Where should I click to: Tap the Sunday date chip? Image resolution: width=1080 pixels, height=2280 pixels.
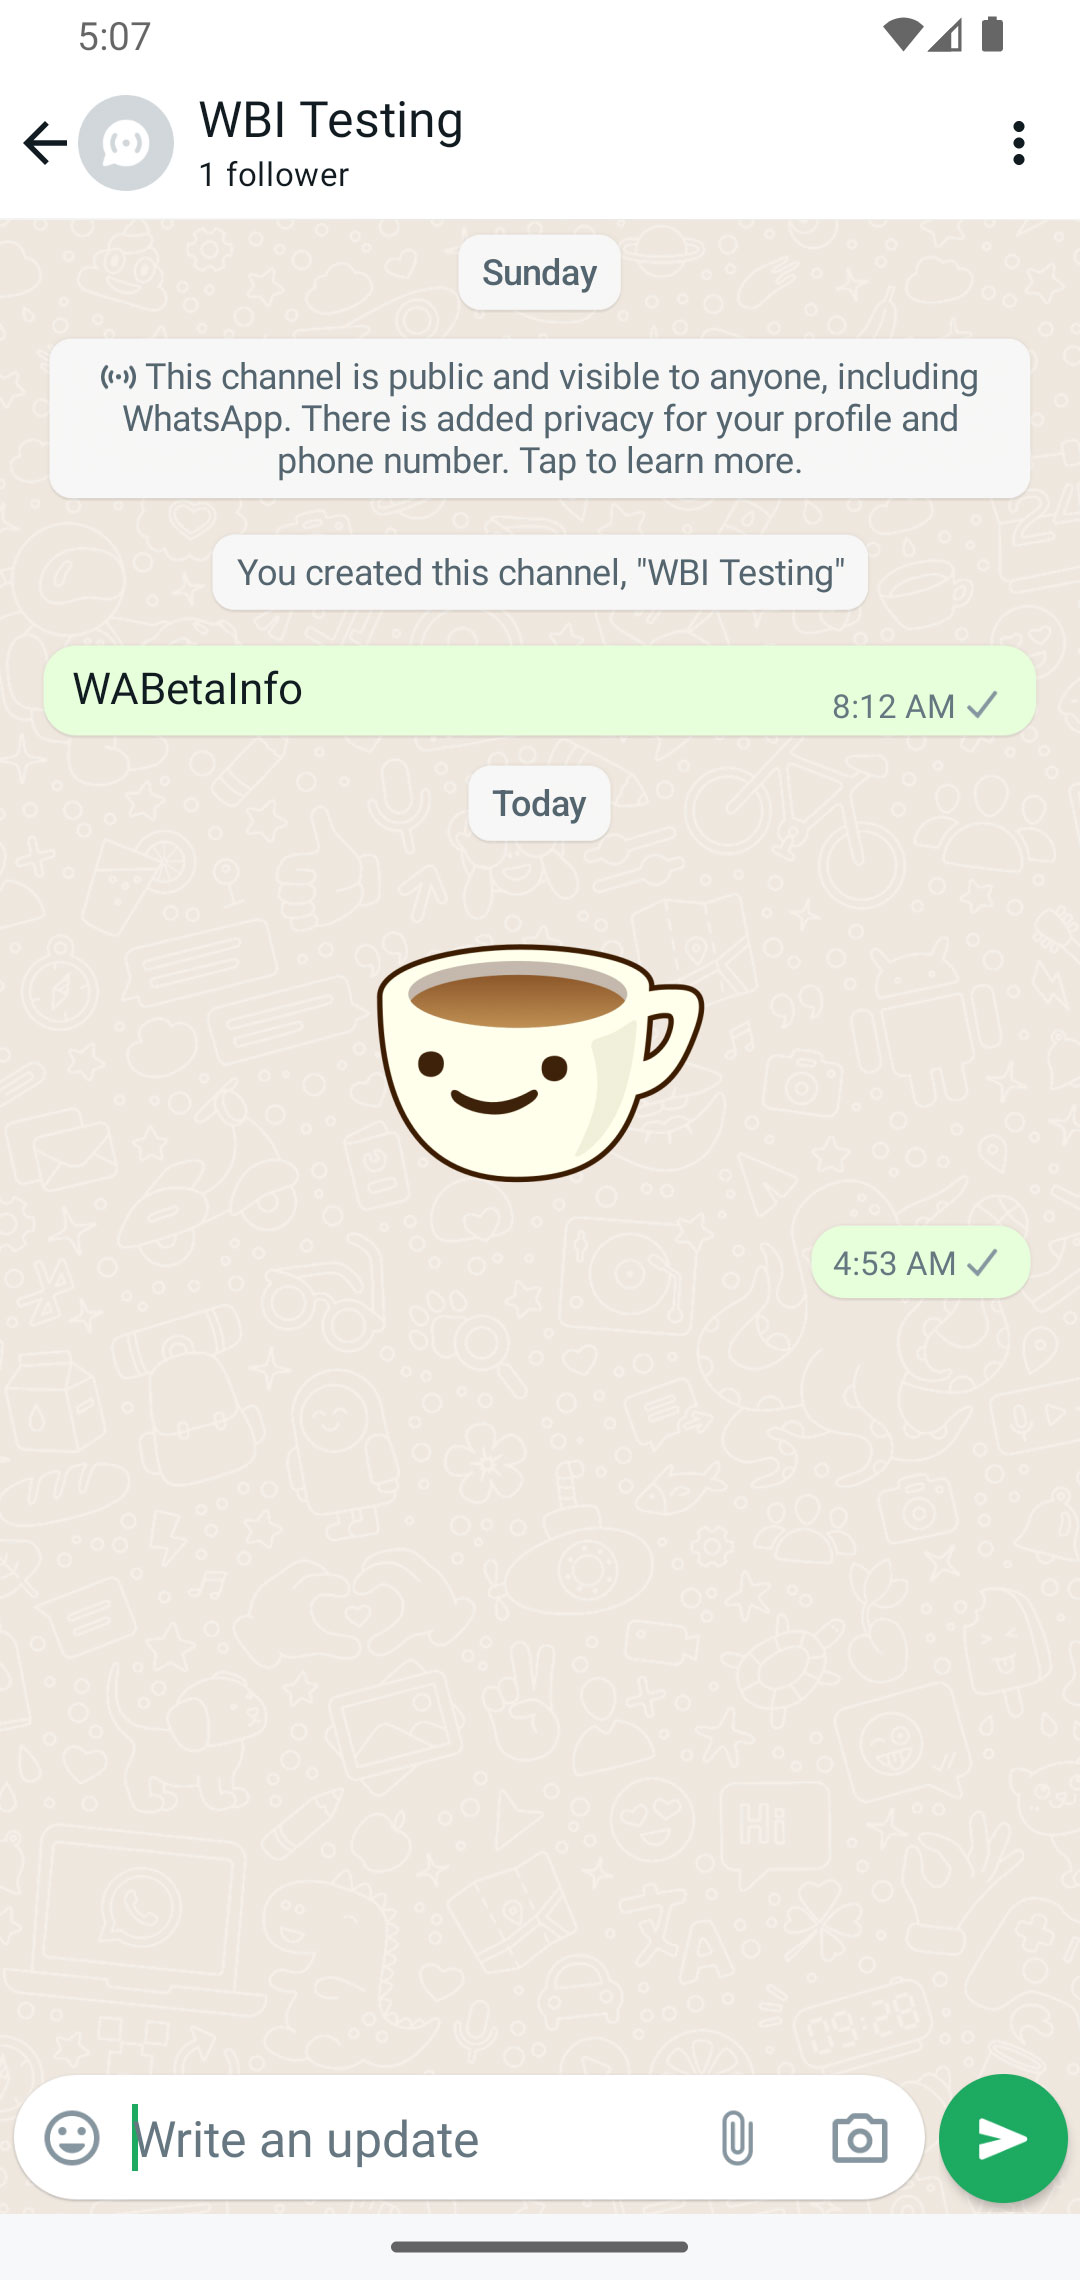[540, 272]
